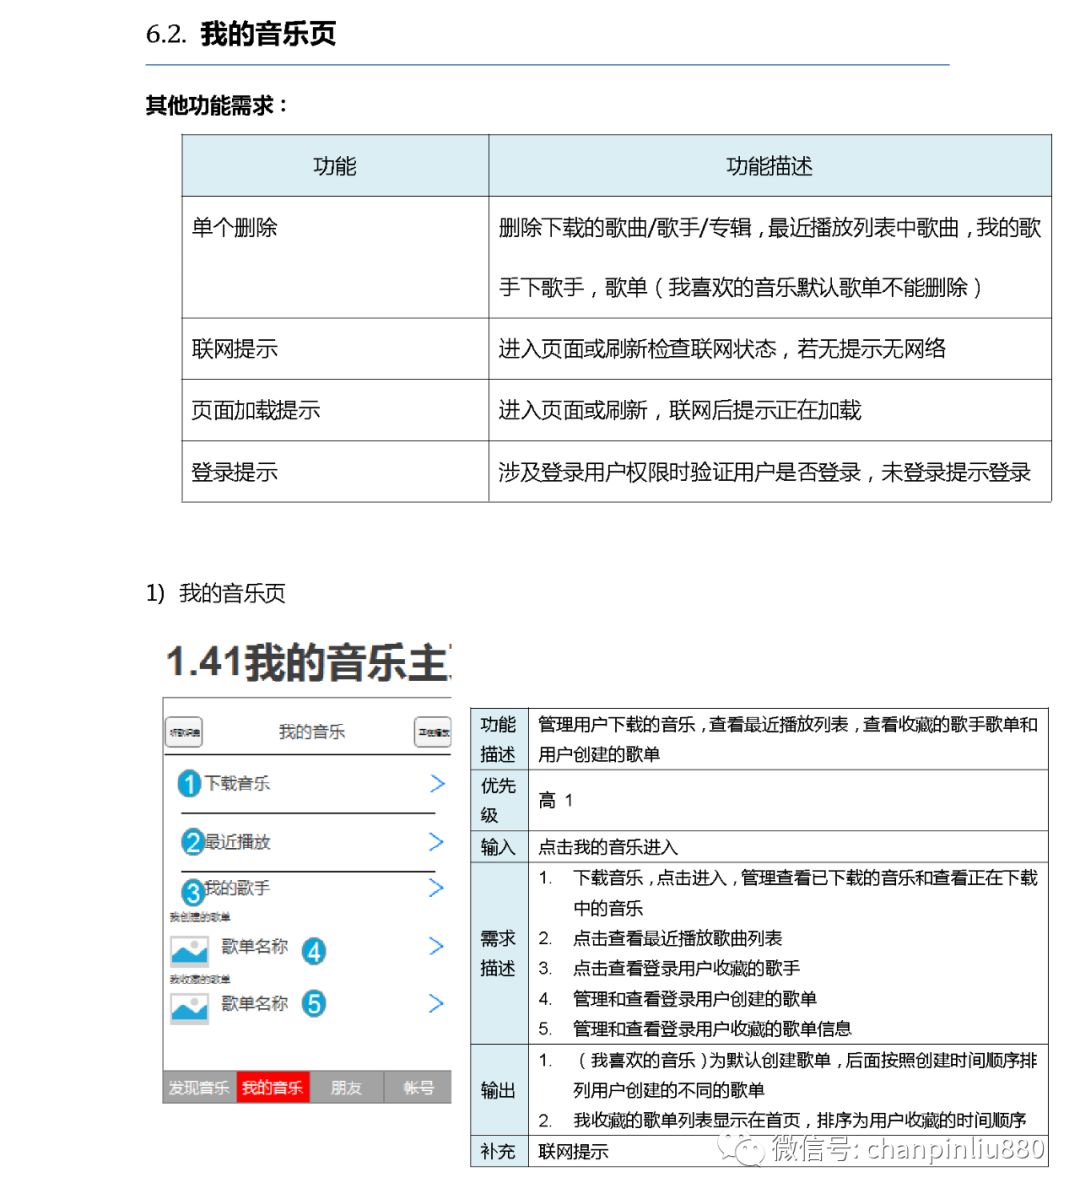Click playlist cover thumbnail under 我创建的歌单

click(190, 951)
